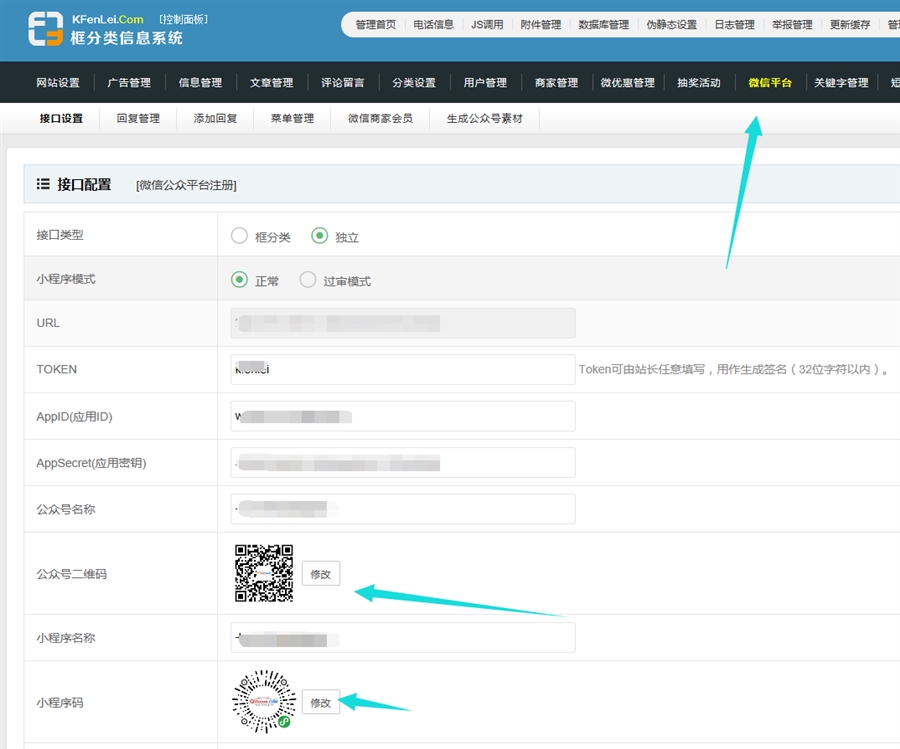The width and height of the screenshot is (900, 749).
Task: Click 修改 button next to 公众号二维码
Action: pos(320,574)
